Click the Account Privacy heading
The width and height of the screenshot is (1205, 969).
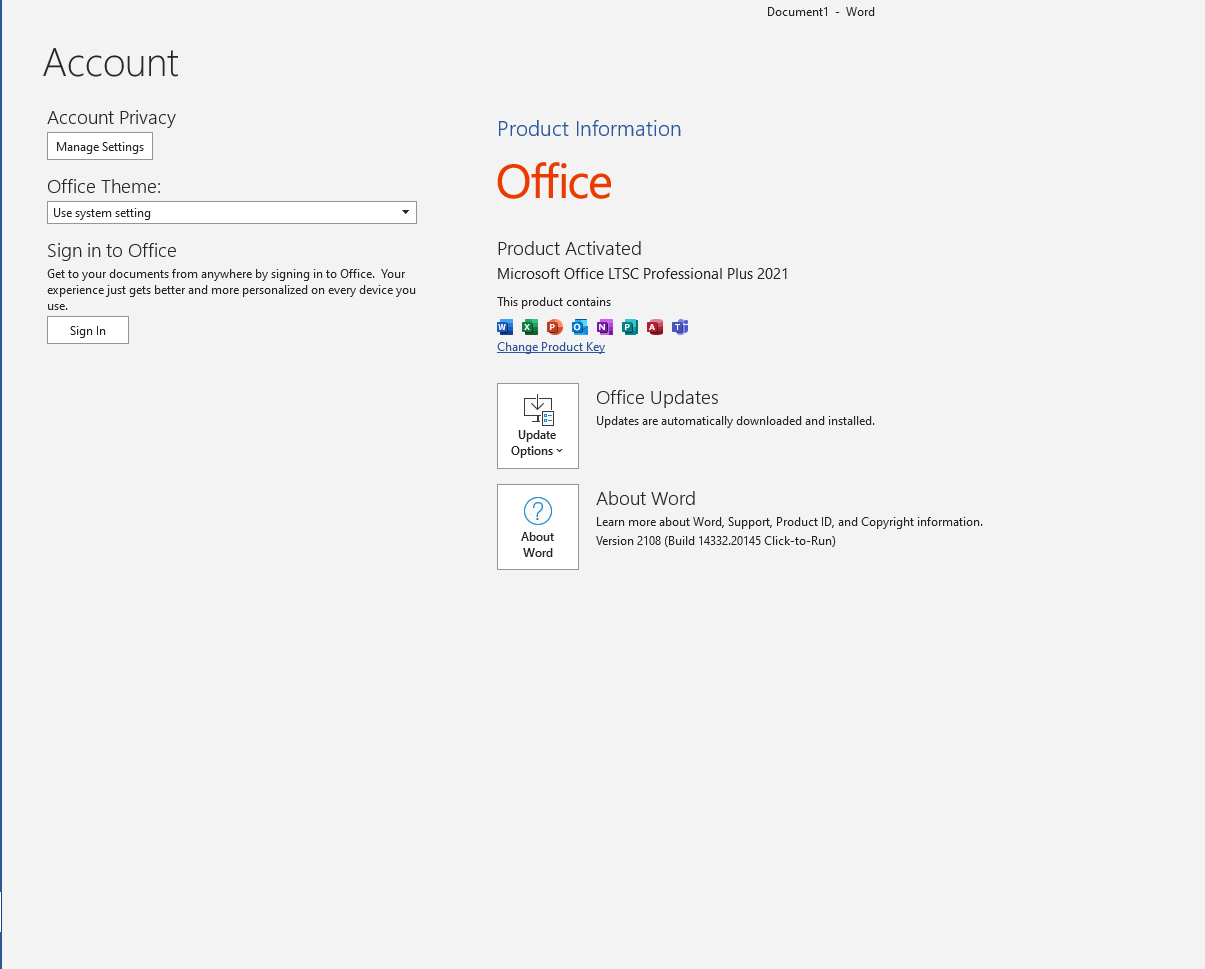click(111, 118)
